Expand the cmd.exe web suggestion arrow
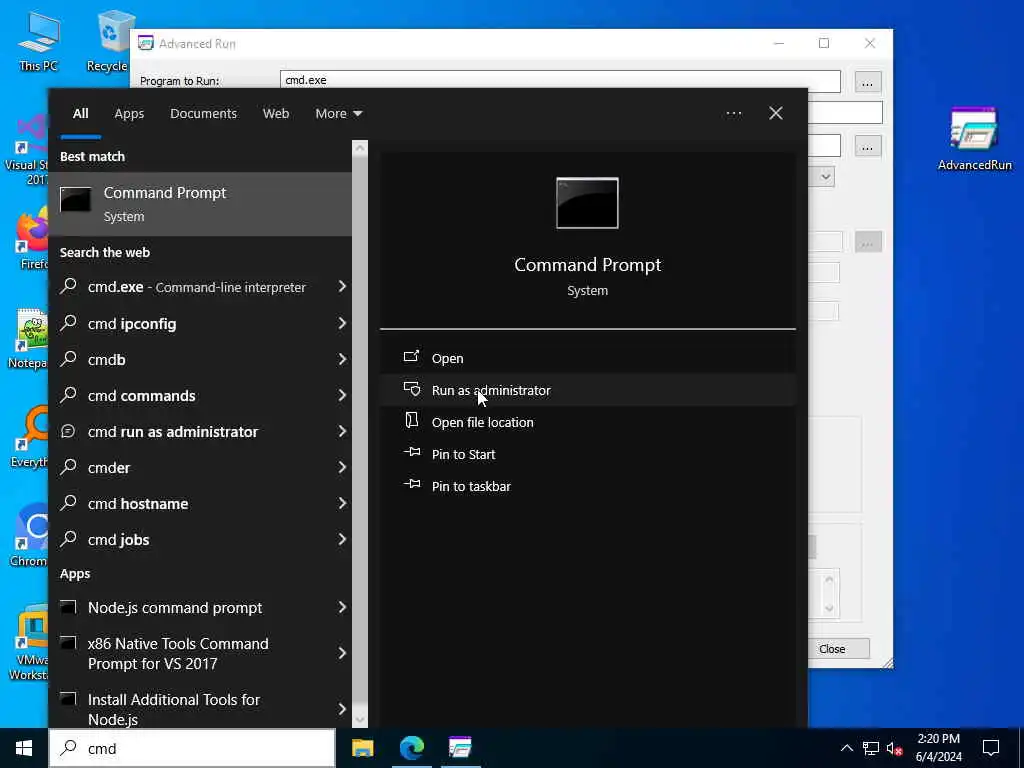1024x768 pixels. tap(342, 286)
